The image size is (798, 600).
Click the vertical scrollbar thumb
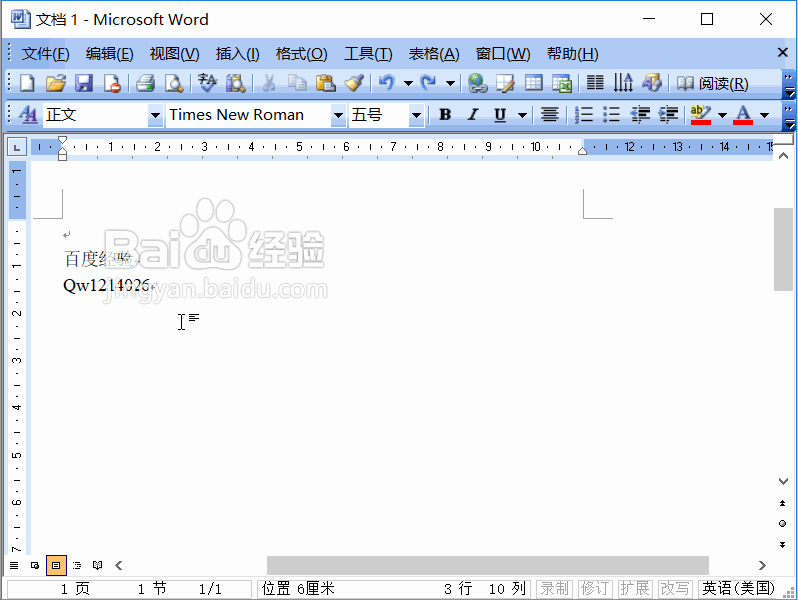coord(783,249)
